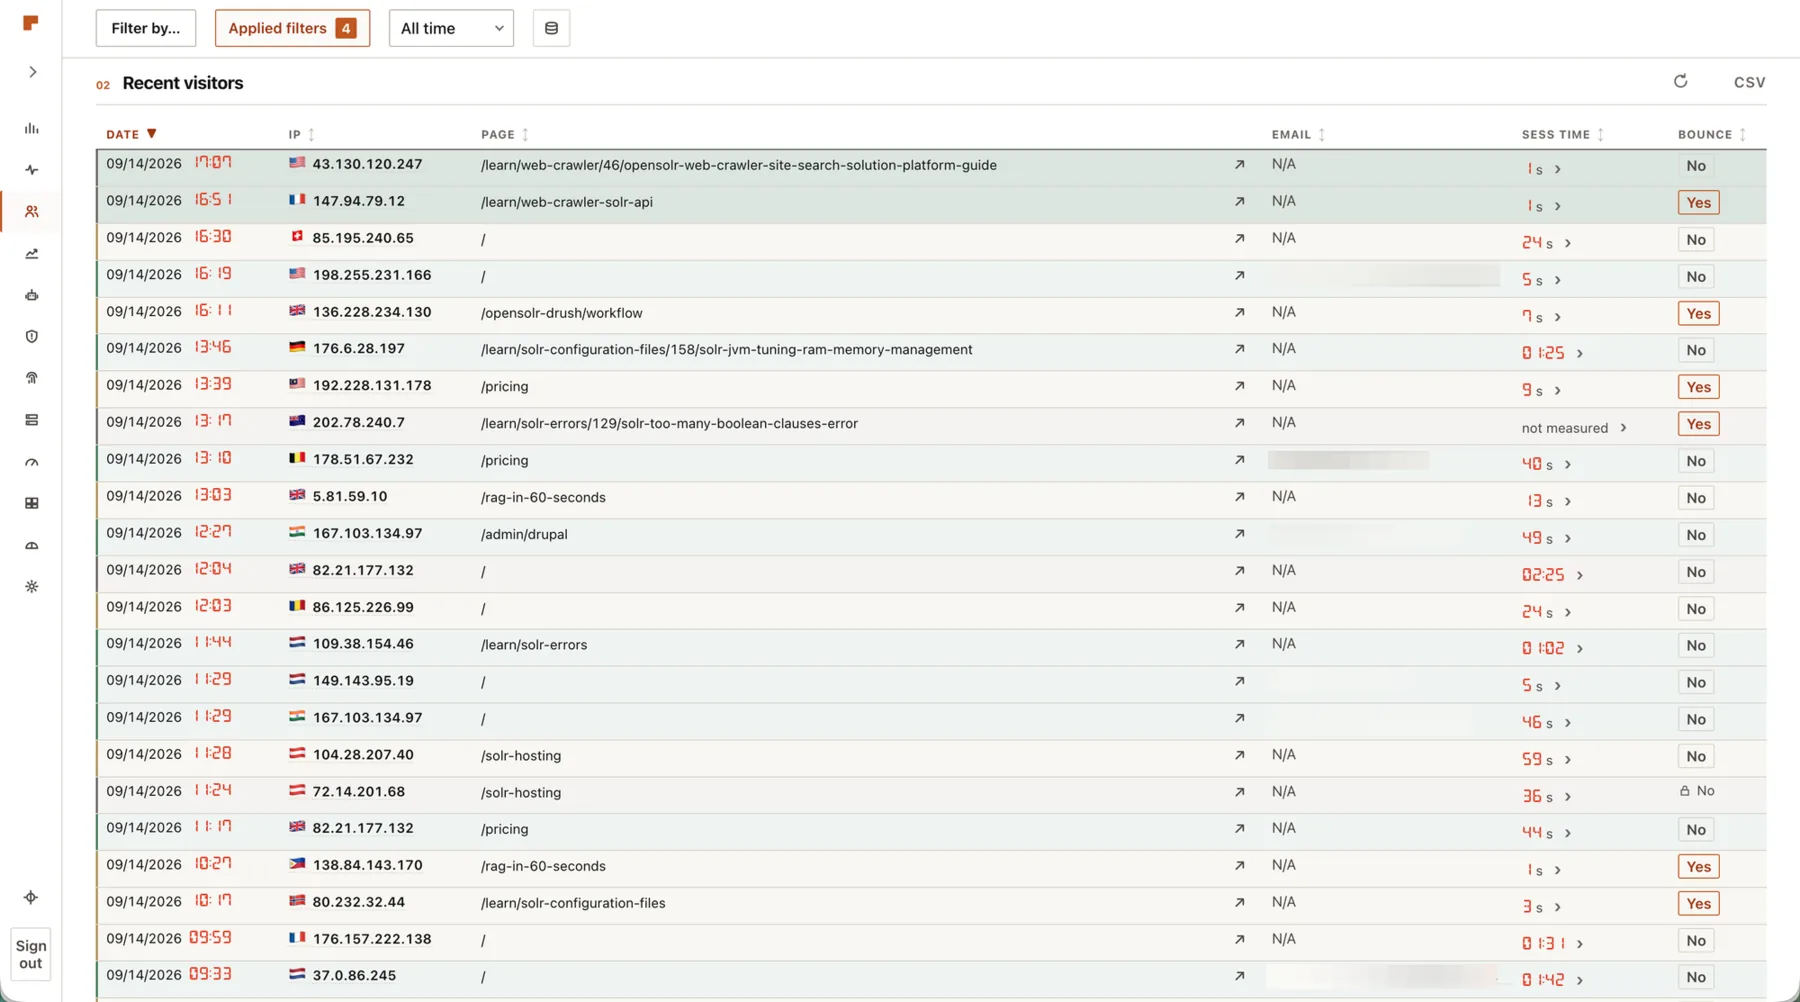Open the database icon next to All time
Image resolution: width=1800 pixels, height=1002 pixels.
[x=551, y=28]
